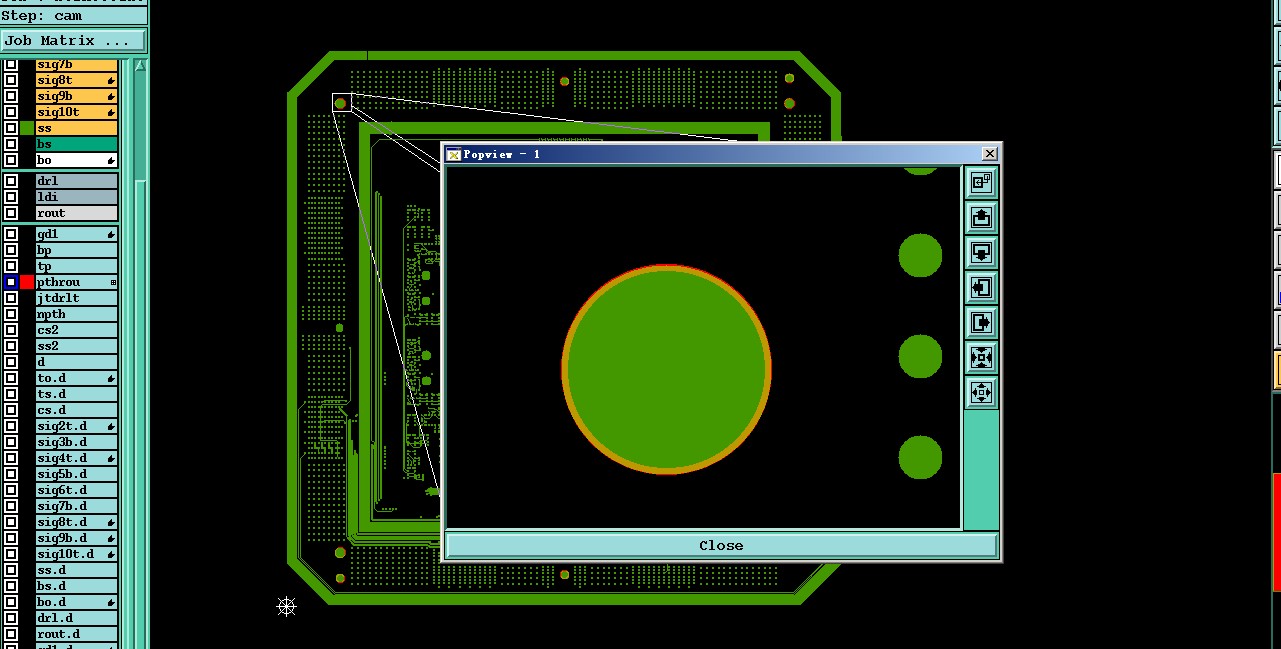Toggle the checkbox for layer pthrou

tap(11, 282)
